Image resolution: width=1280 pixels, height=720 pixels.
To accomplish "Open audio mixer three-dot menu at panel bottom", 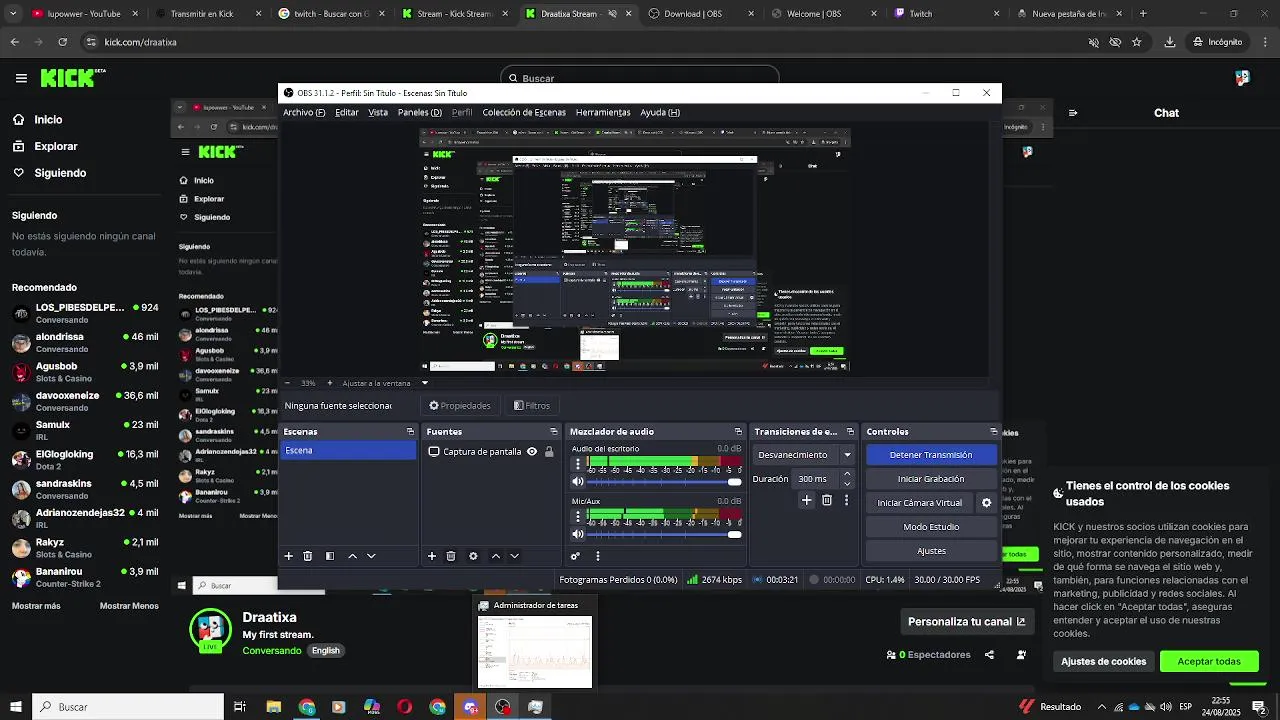I will point(598,556).
